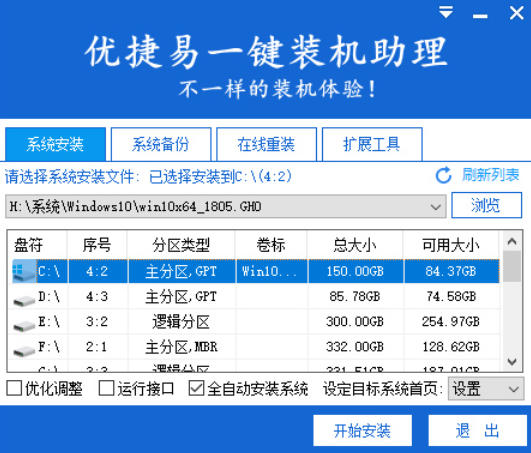This screenshot has height=453, width=531.
Task: Click the 4:2 sequence cell in C:\ row
Action: point(97,271)
